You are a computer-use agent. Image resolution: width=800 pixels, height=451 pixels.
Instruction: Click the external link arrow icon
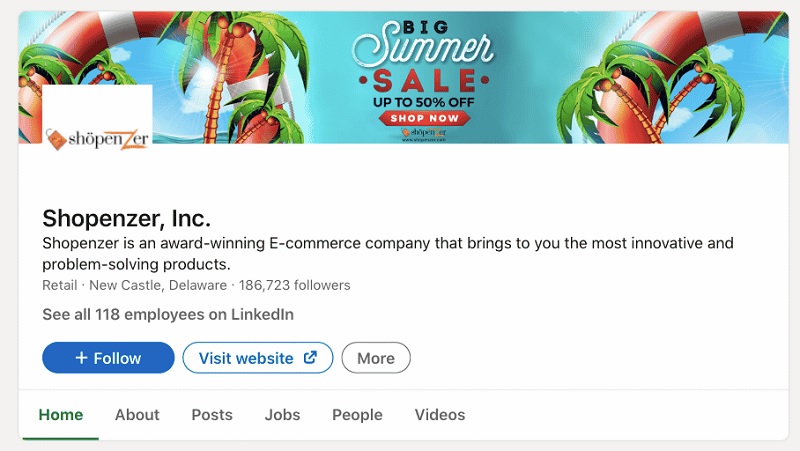(310, 357)
